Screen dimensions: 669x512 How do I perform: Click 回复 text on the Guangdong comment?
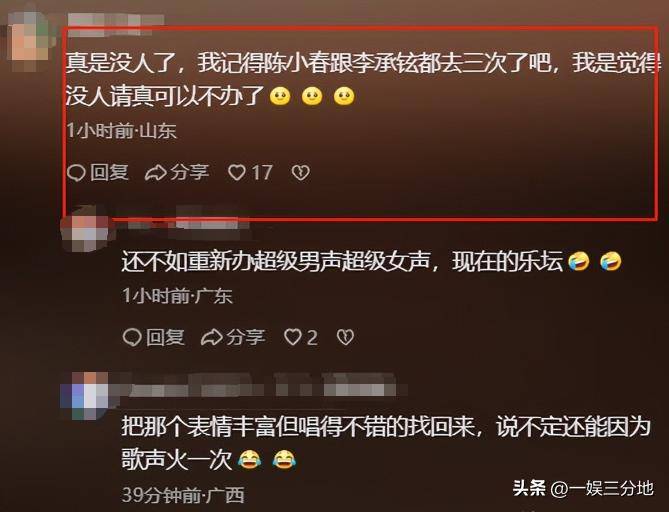[x=166, y=337]
